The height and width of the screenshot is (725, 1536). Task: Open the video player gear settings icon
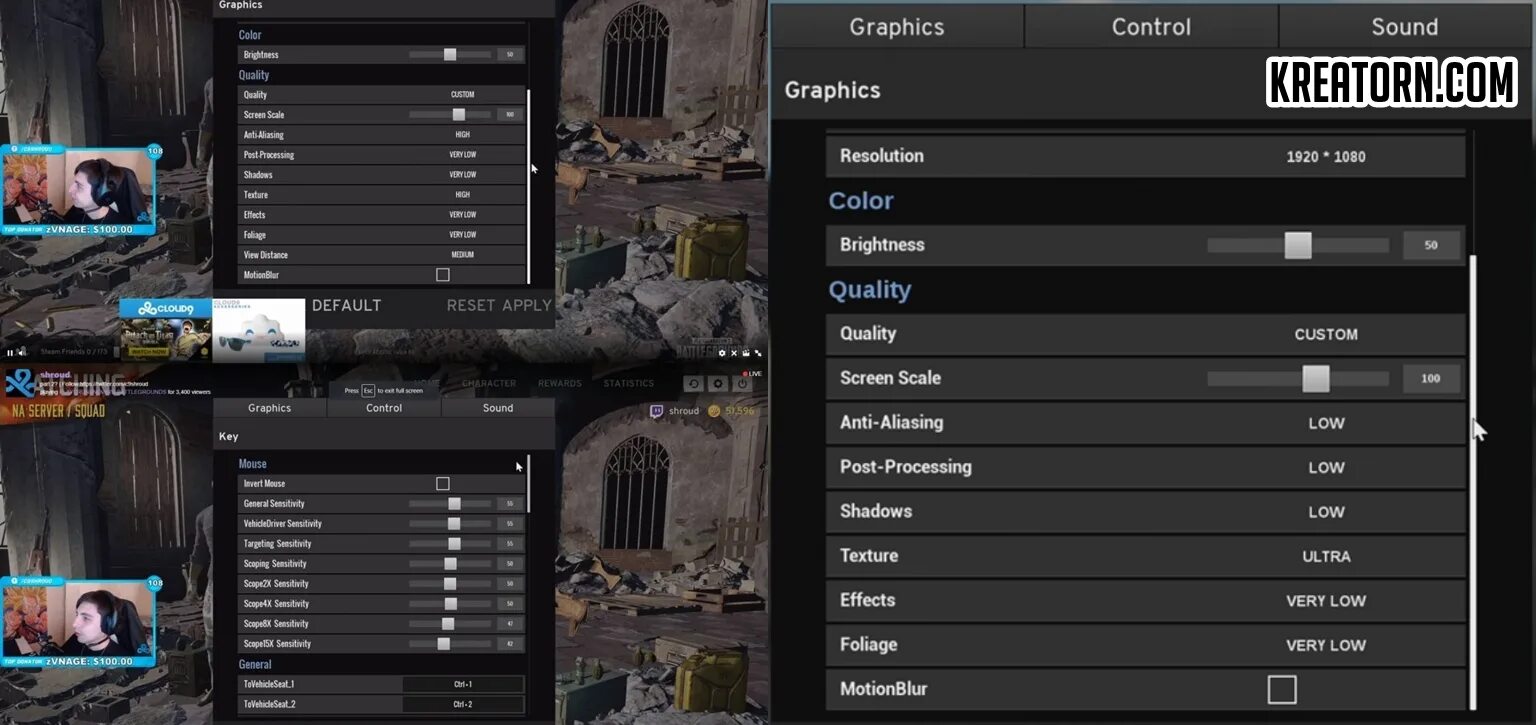tap(722, 353)
